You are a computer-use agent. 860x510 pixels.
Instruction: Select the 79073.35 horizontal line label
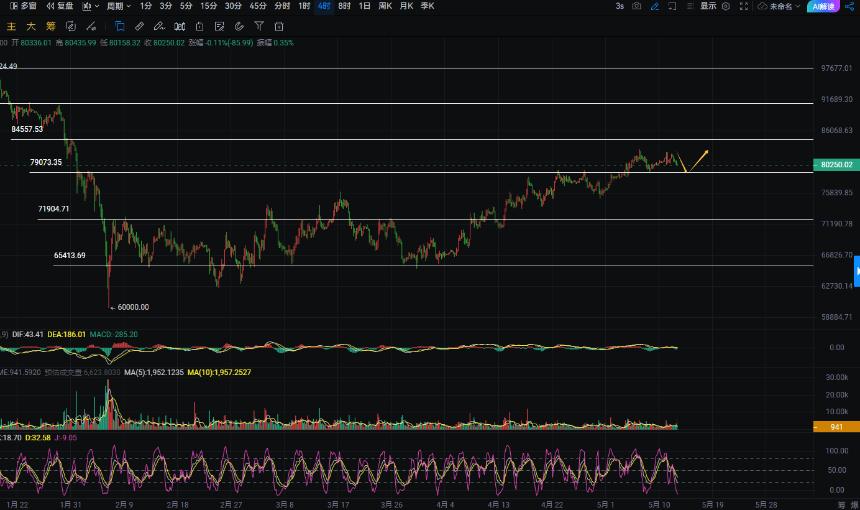46,162
